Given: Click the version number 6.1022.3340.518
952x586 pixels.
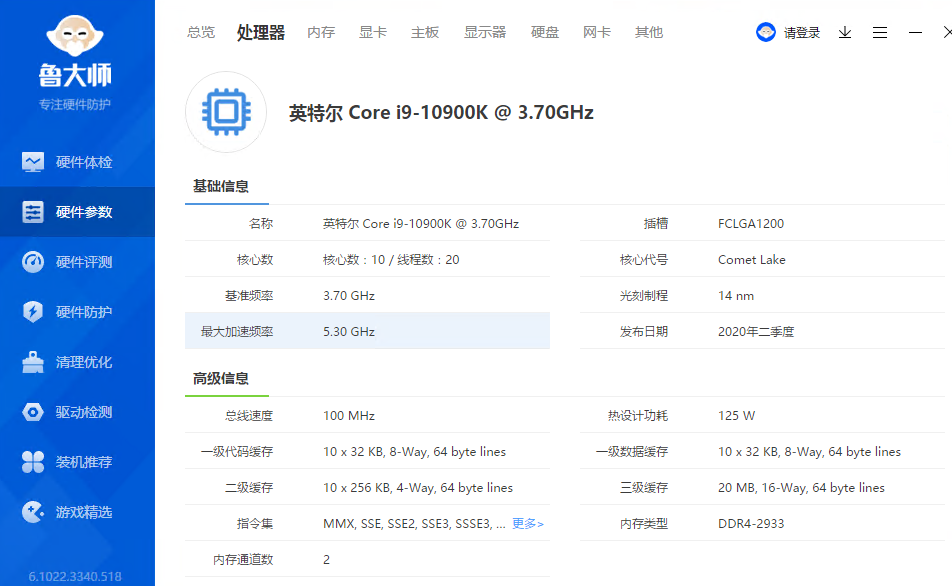Looking at the screenshot, I should click(75, 576).
